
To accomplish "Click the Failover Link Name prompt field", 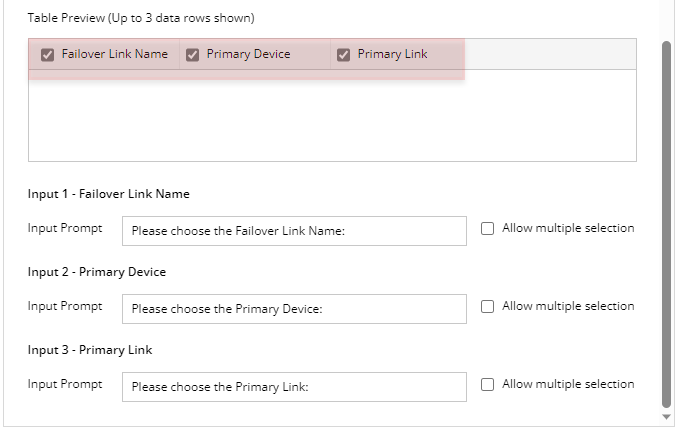I will pyautogui.click(x=294, y=231).
